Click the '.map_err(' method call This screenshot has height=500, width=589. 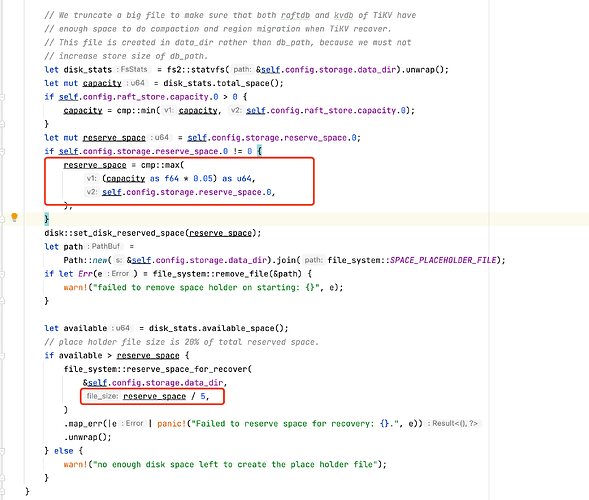click(x=86, y=424)
